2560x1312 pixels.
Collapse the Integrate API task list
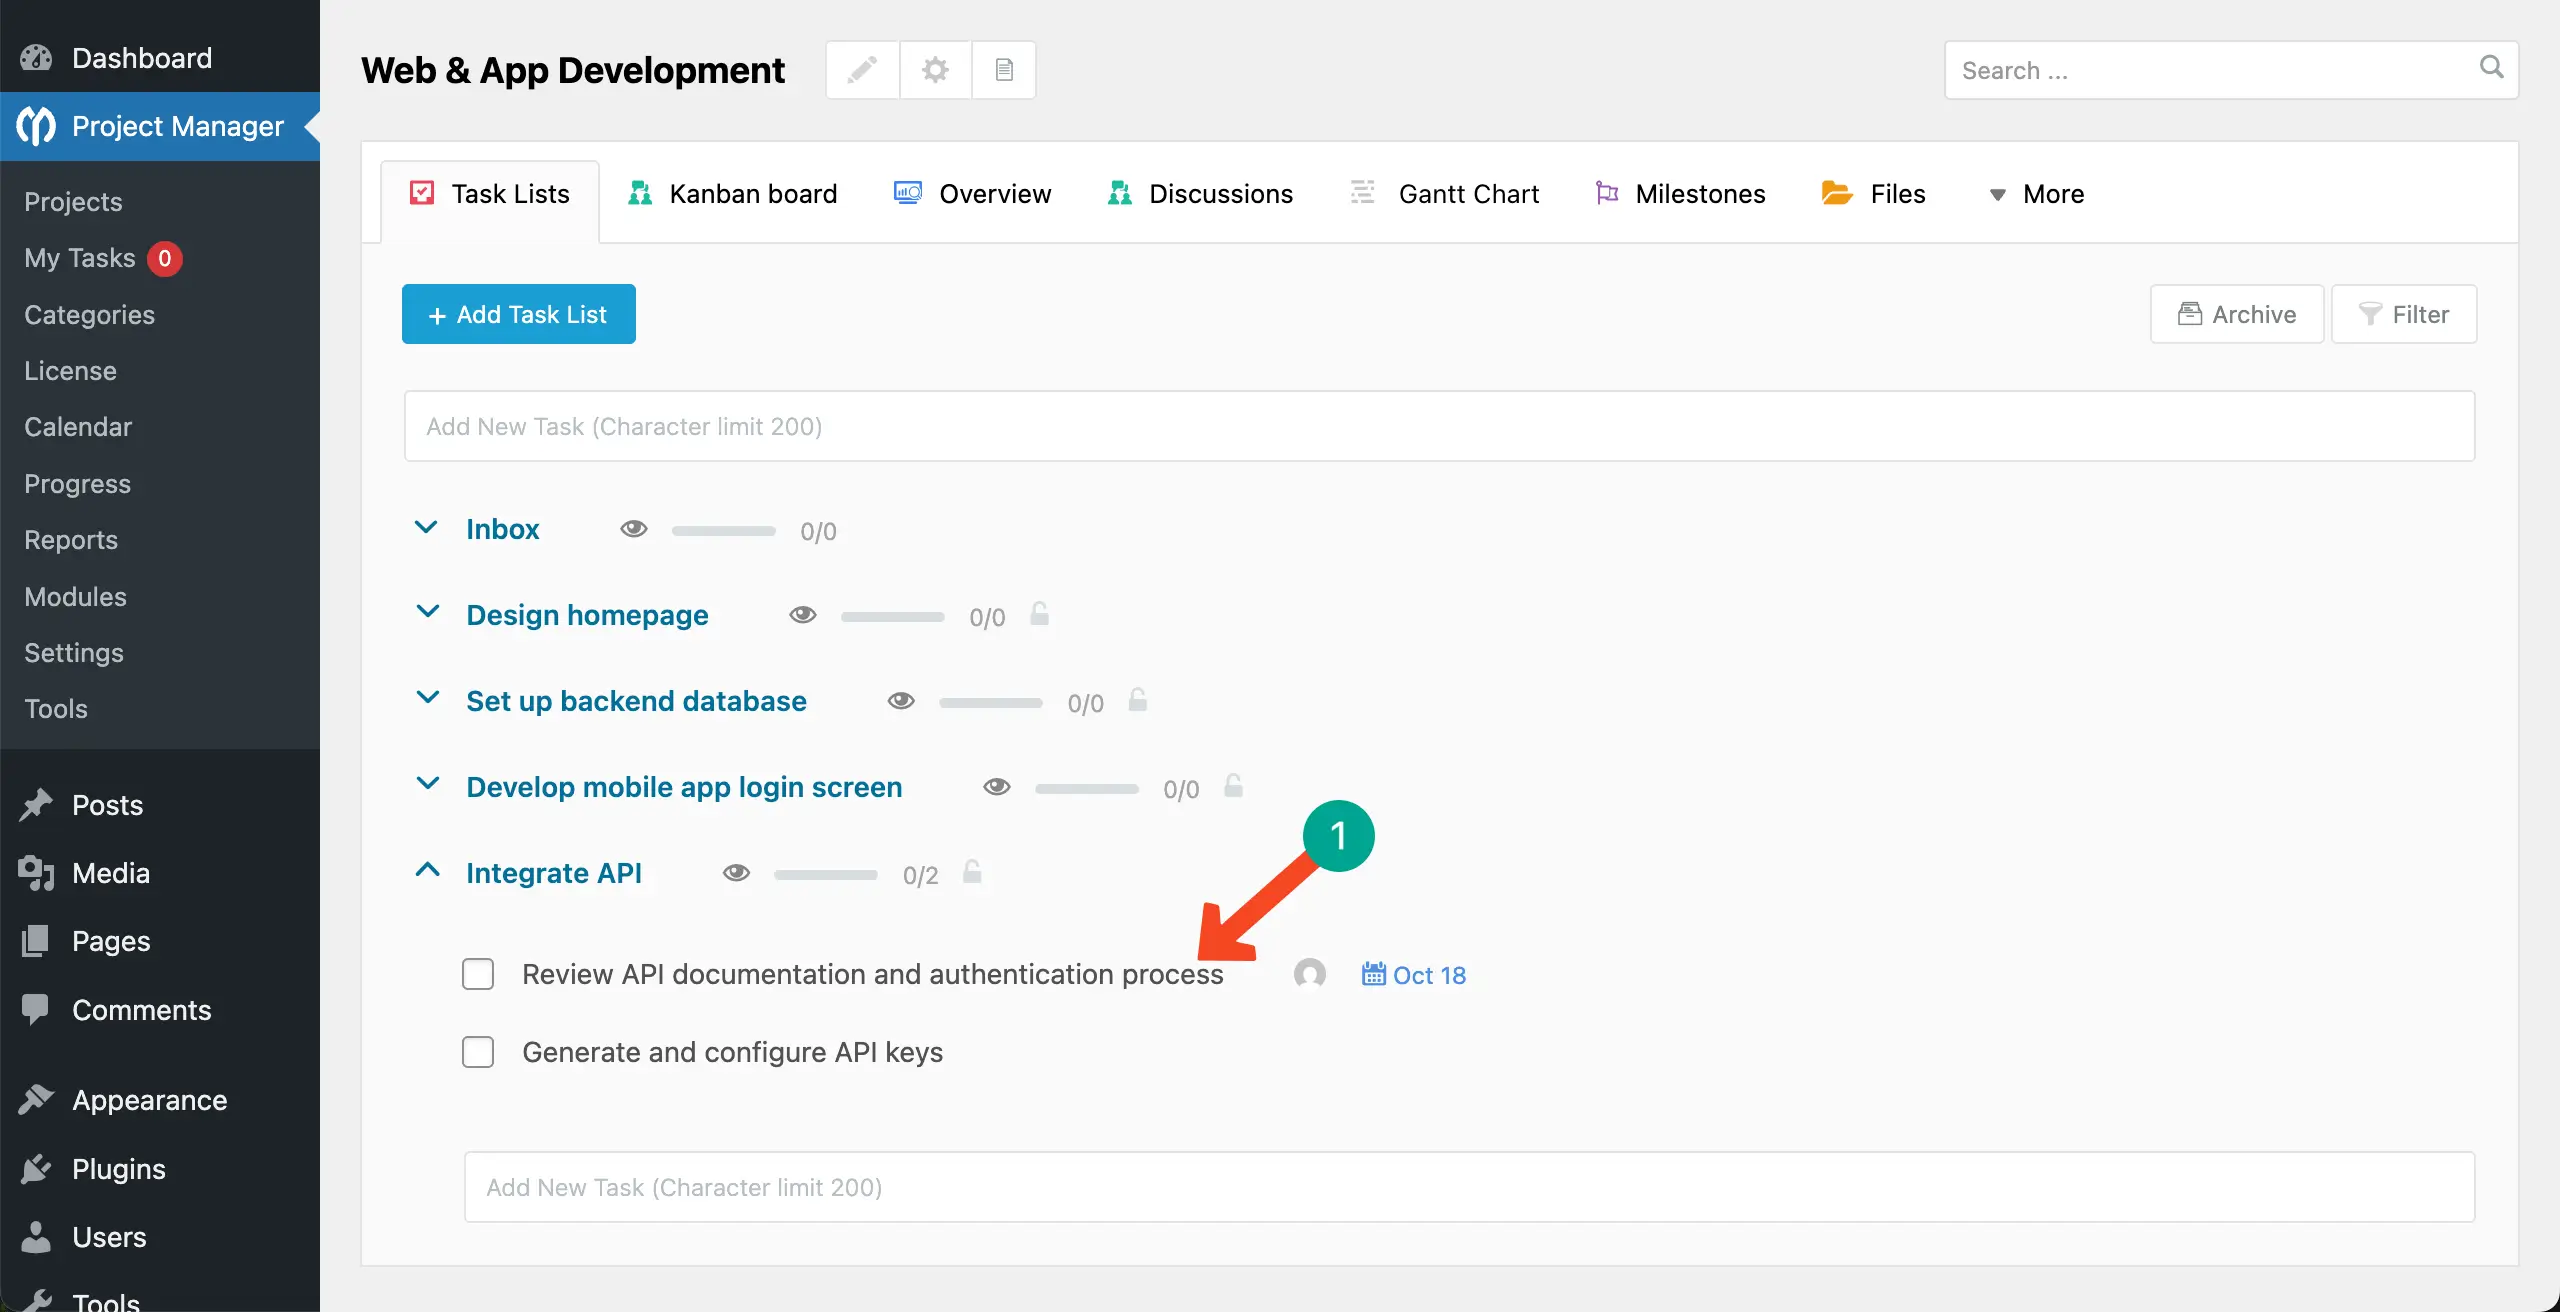(x=427, y=871)
